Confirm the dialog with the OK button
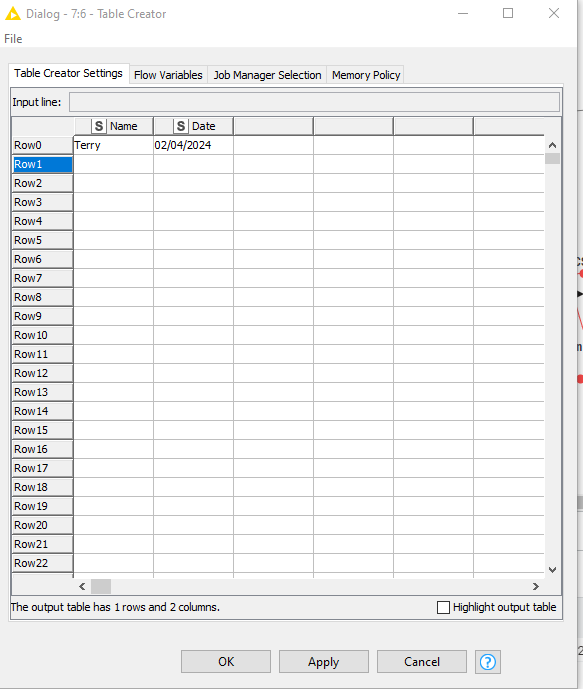The image size is (583, 689). [226, 662]
